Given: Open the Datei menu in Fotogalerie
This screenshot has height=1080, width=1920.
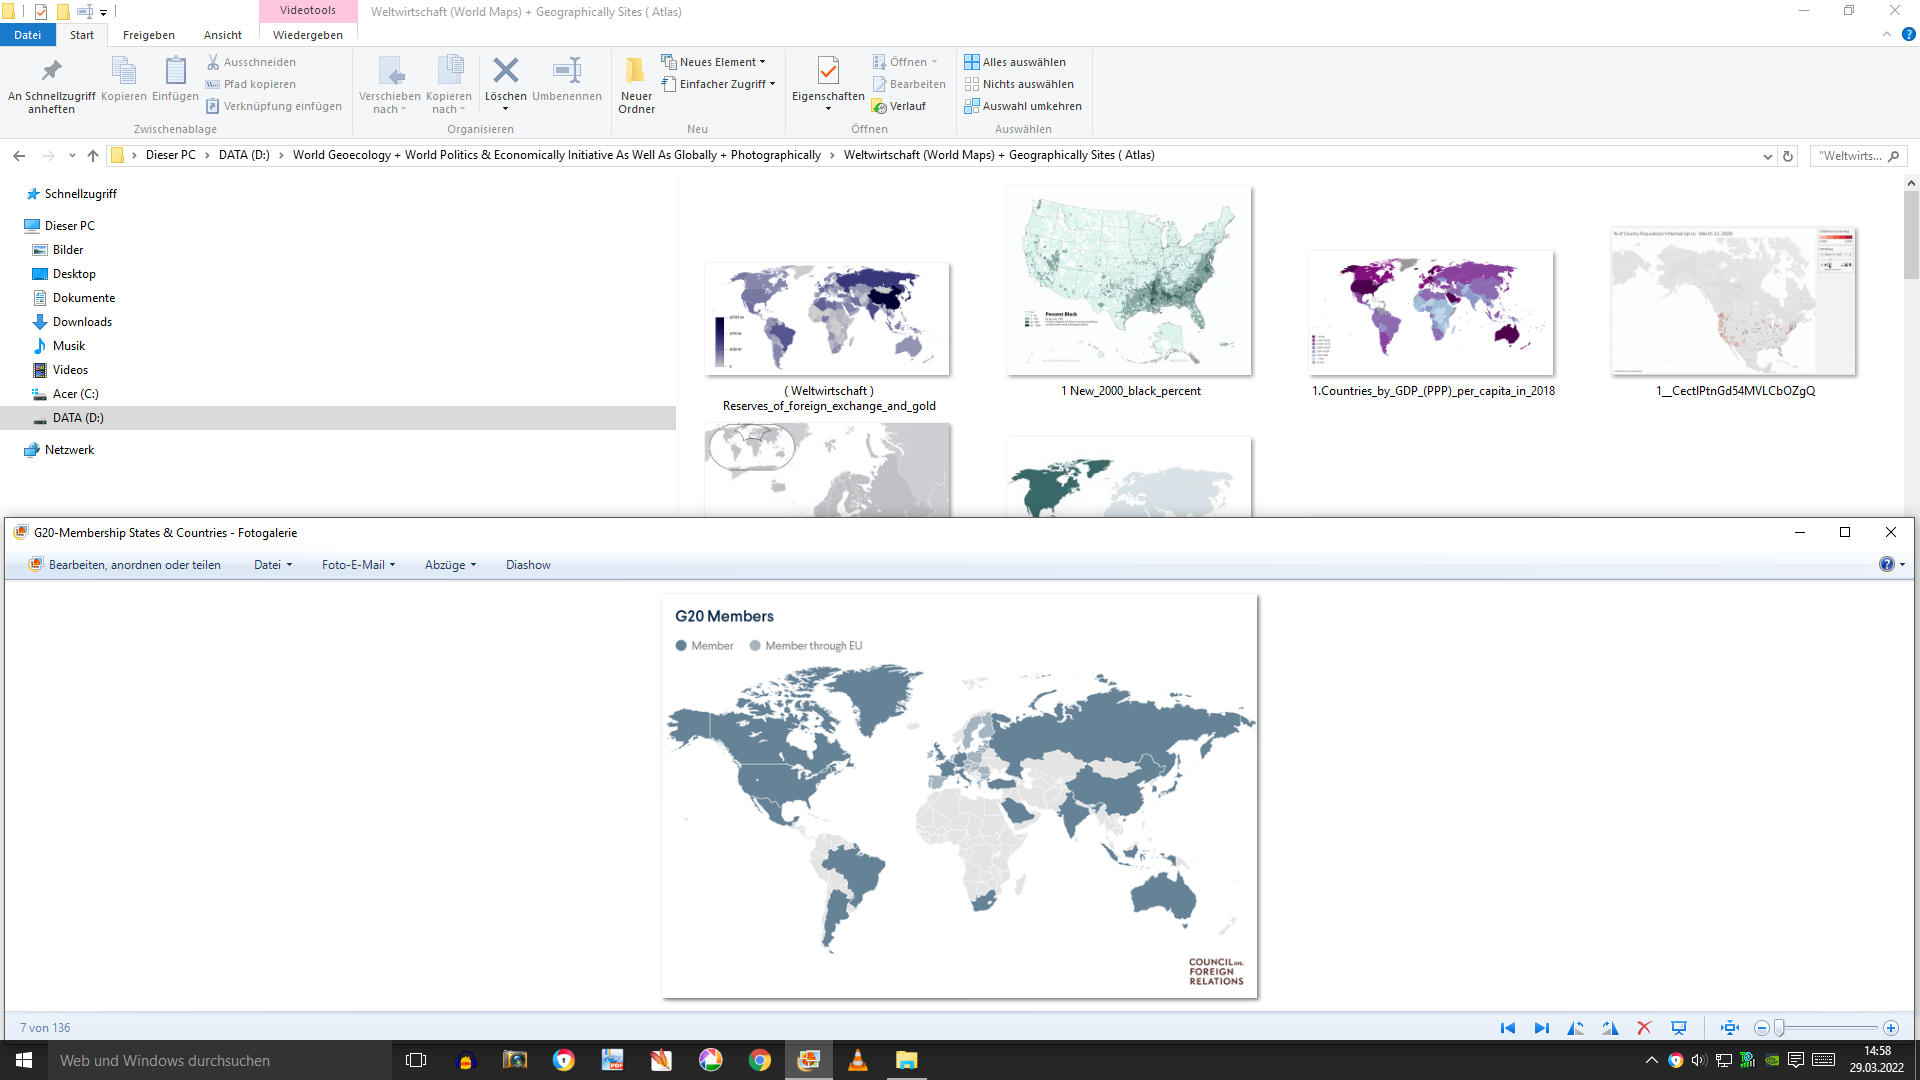Looking at the screenshot, I should point(273,565).
